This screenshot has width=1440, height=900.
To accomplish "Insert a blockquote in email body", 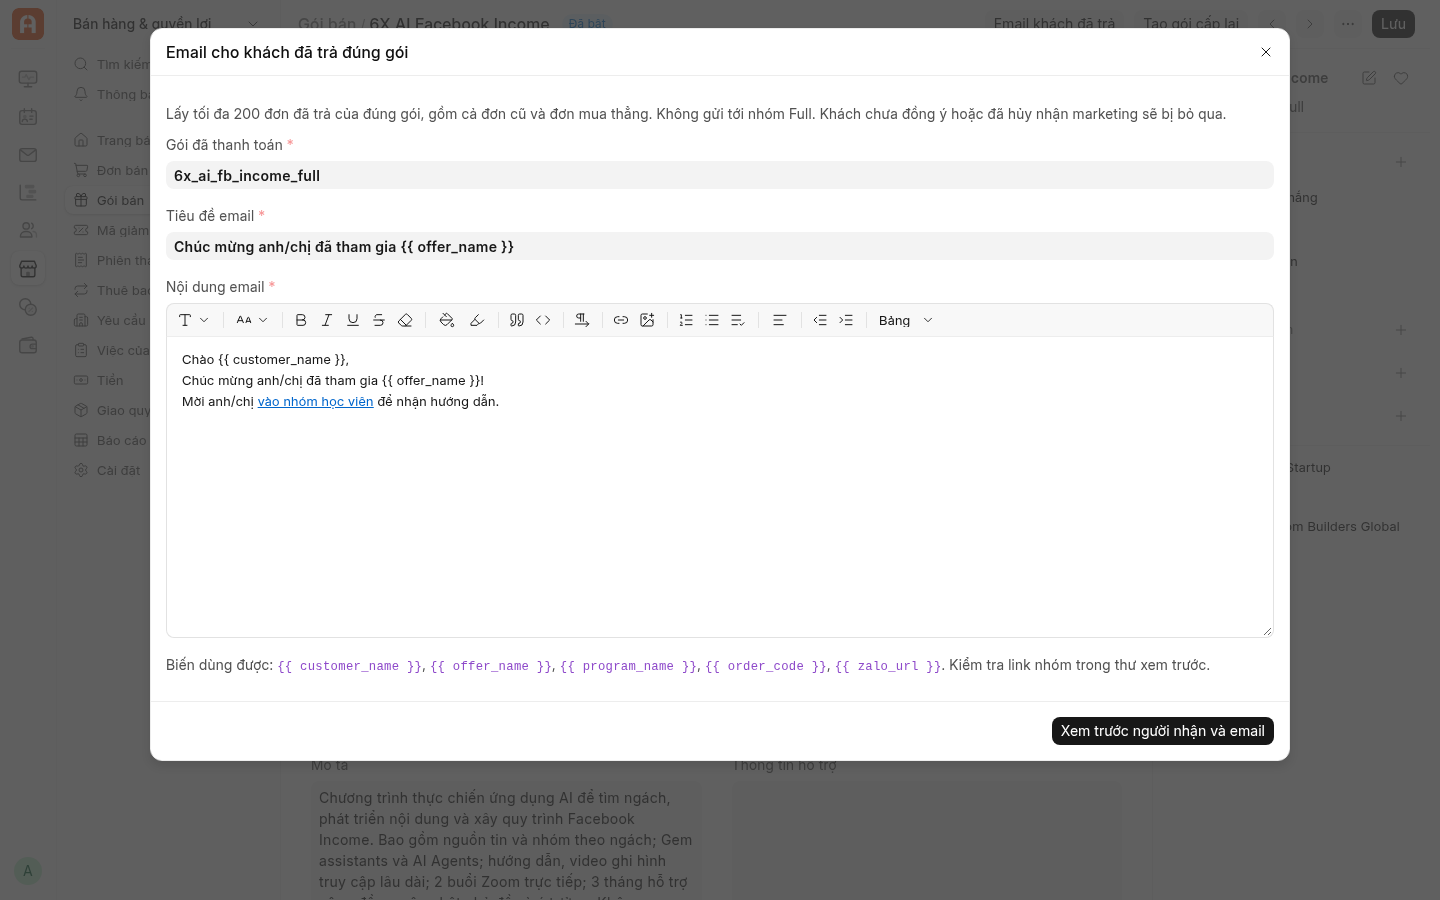I will pos(517,320).
